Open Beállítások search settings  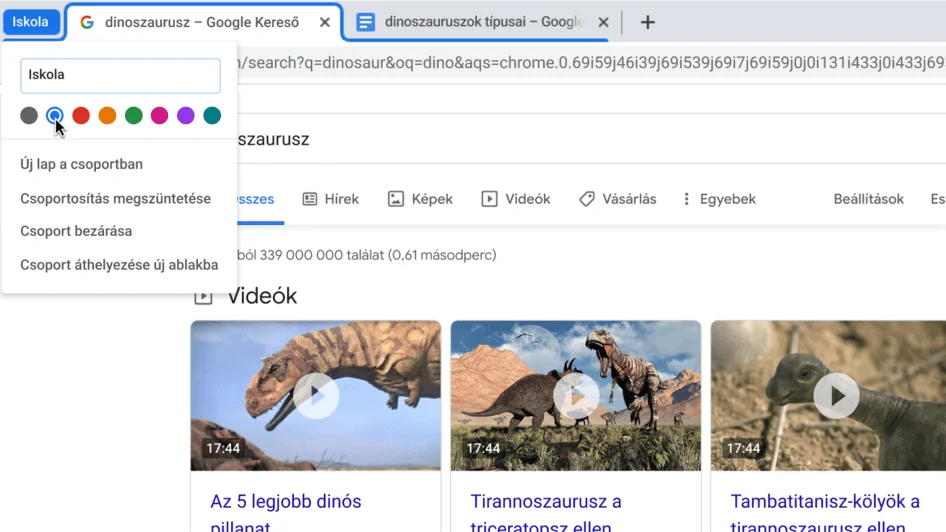[868, 199]
